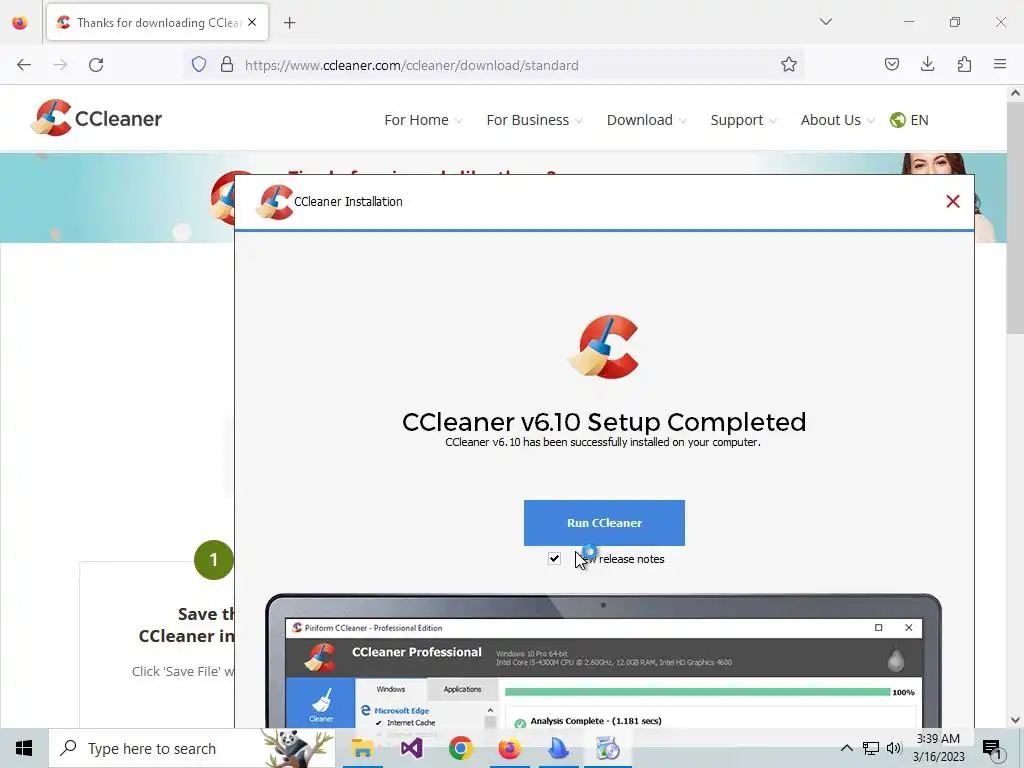Open a new Firefox tab

click(x=289, y=23)
